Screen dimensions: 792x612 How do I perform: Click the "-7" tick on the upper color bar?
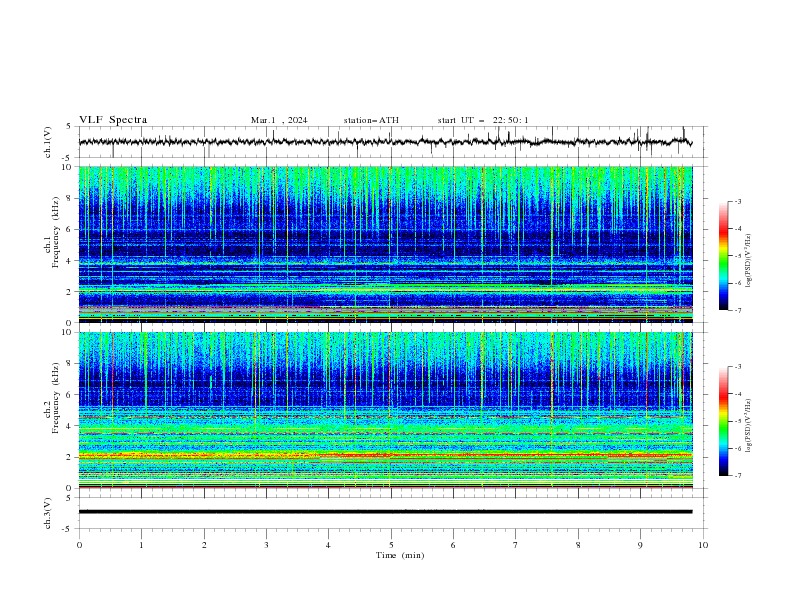[x=737, y=310]
